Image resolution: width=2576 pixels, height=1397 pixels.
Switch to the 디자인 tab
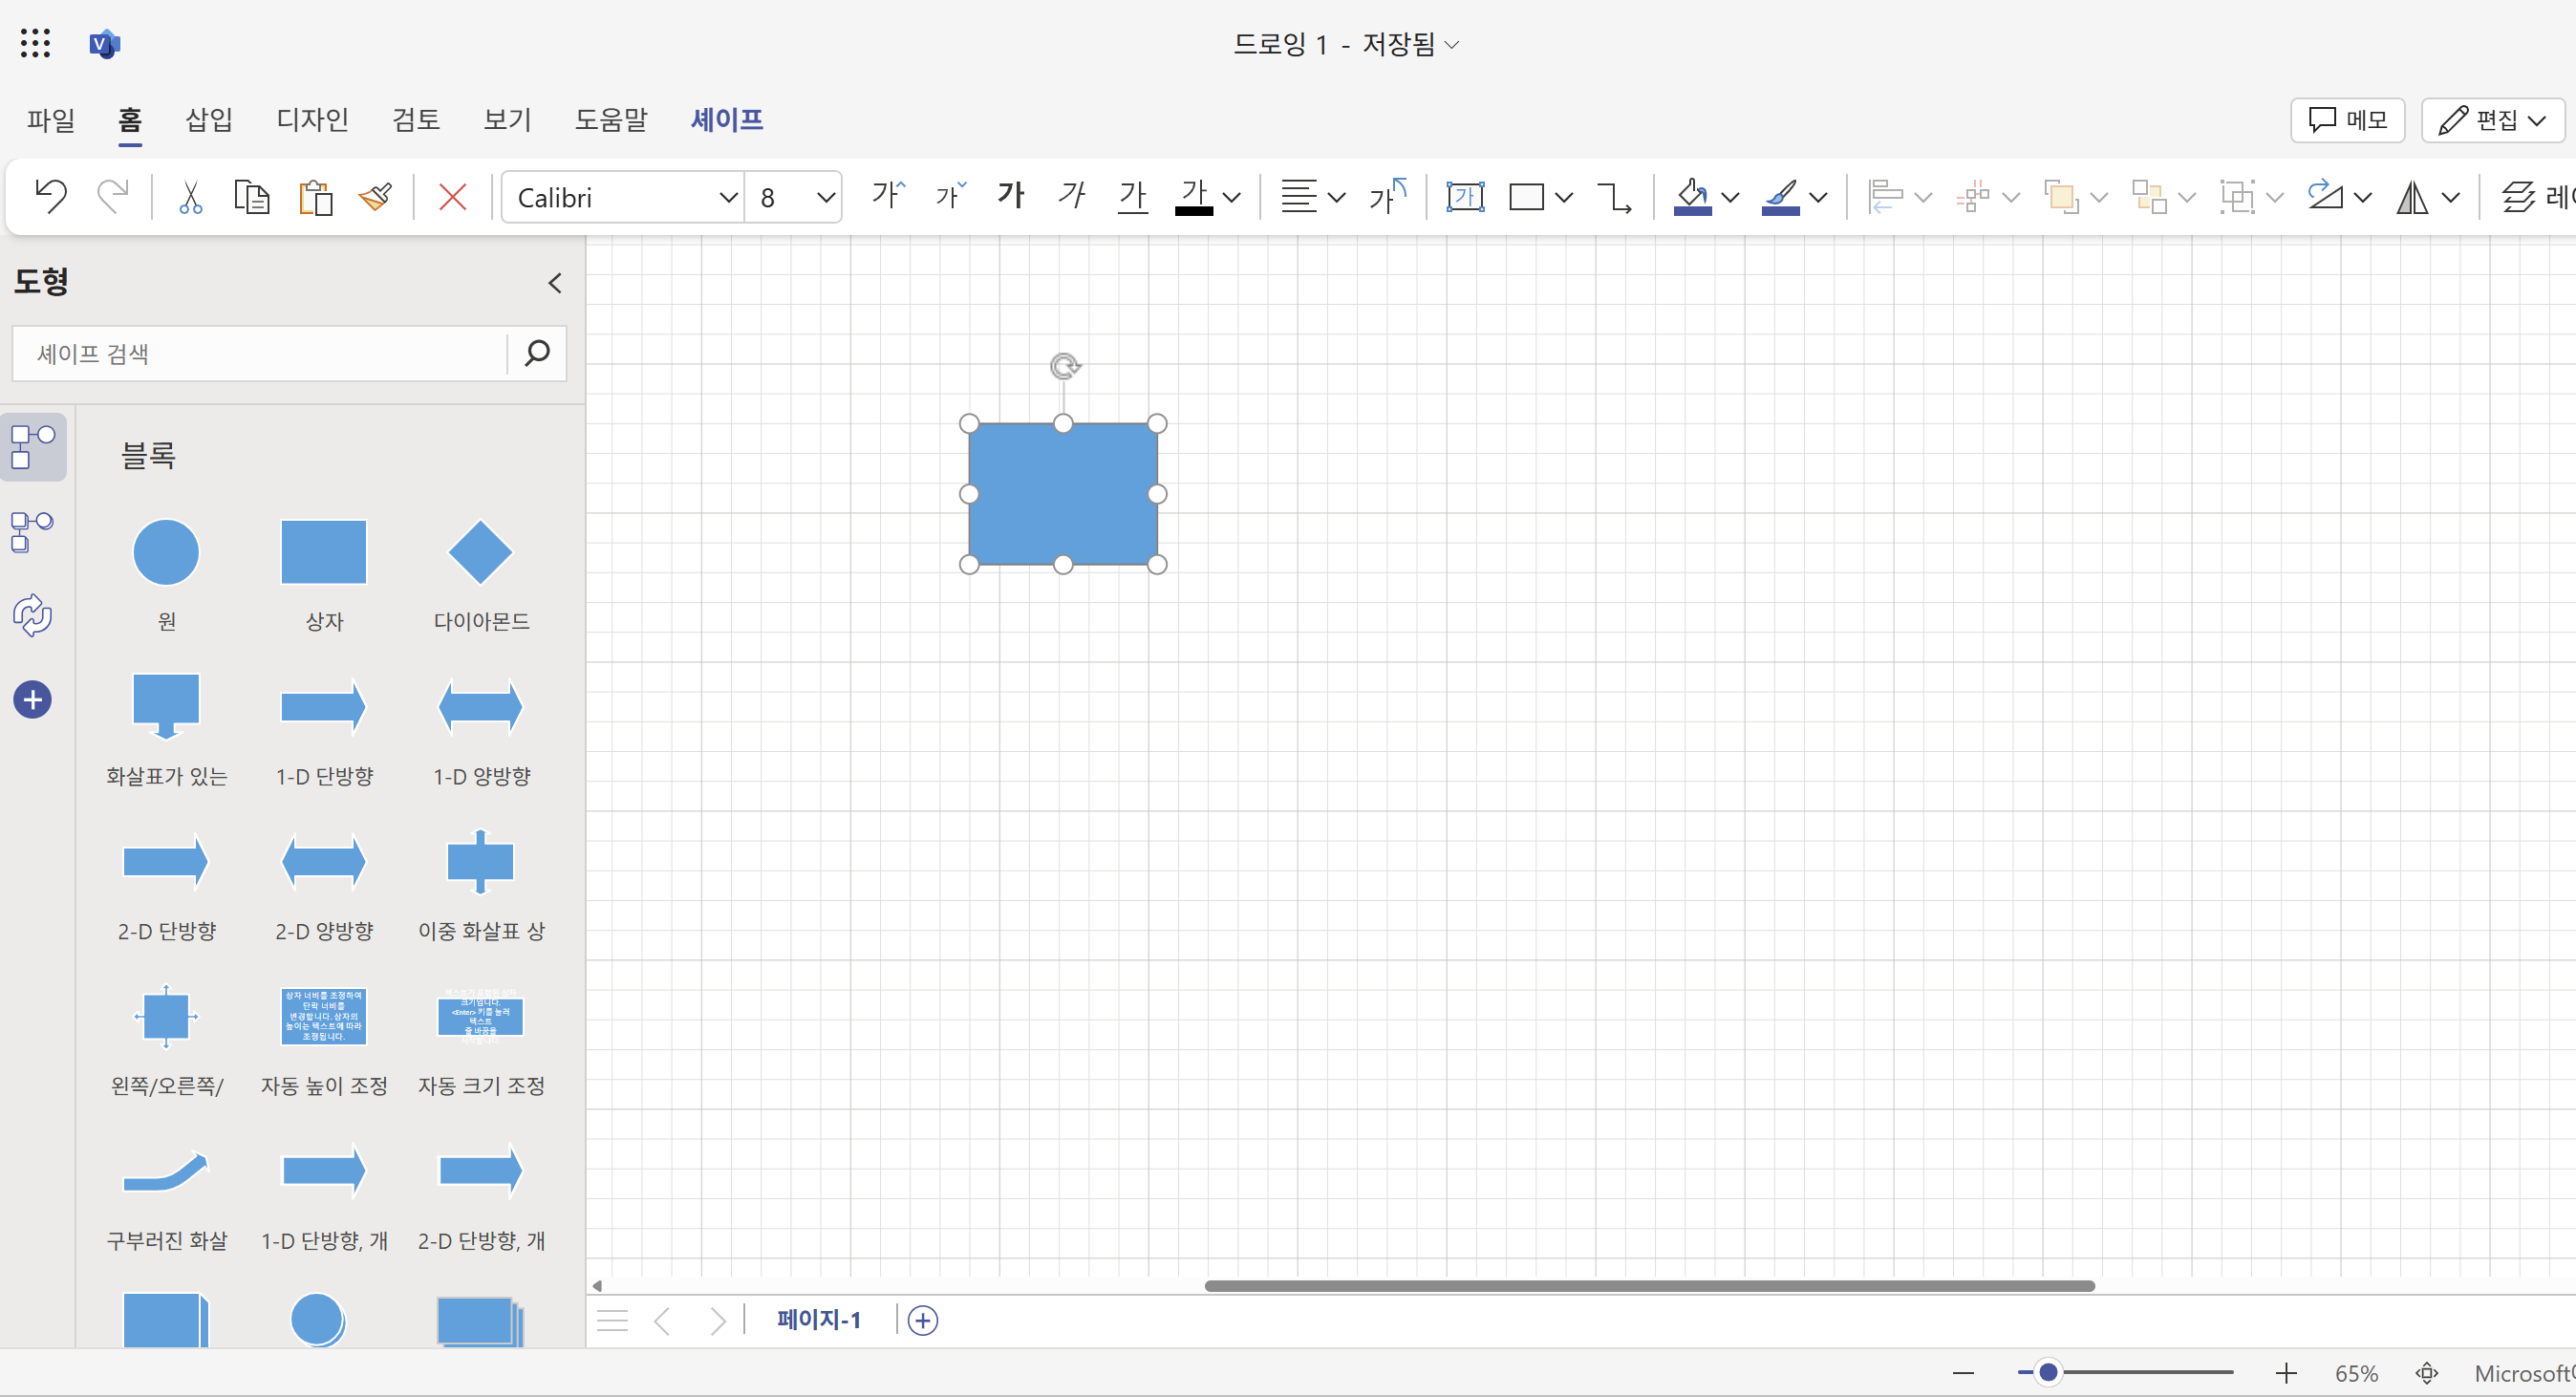point(312,120)
